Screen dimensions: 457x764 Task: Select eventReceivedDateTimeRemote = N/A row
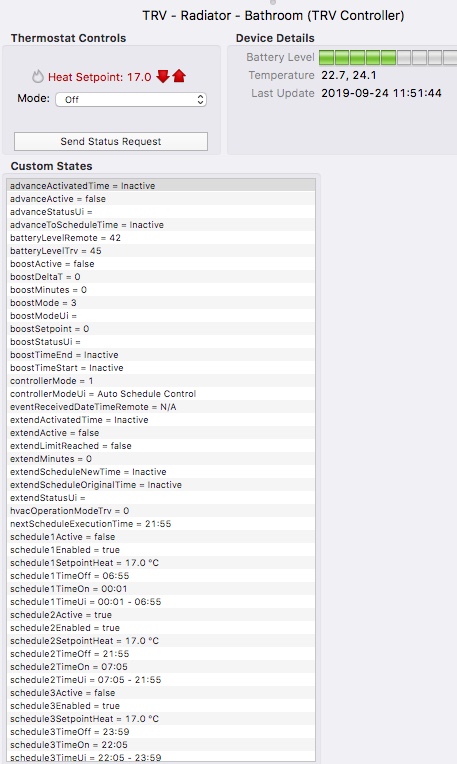pyautogui.click(x=161, y=406)
